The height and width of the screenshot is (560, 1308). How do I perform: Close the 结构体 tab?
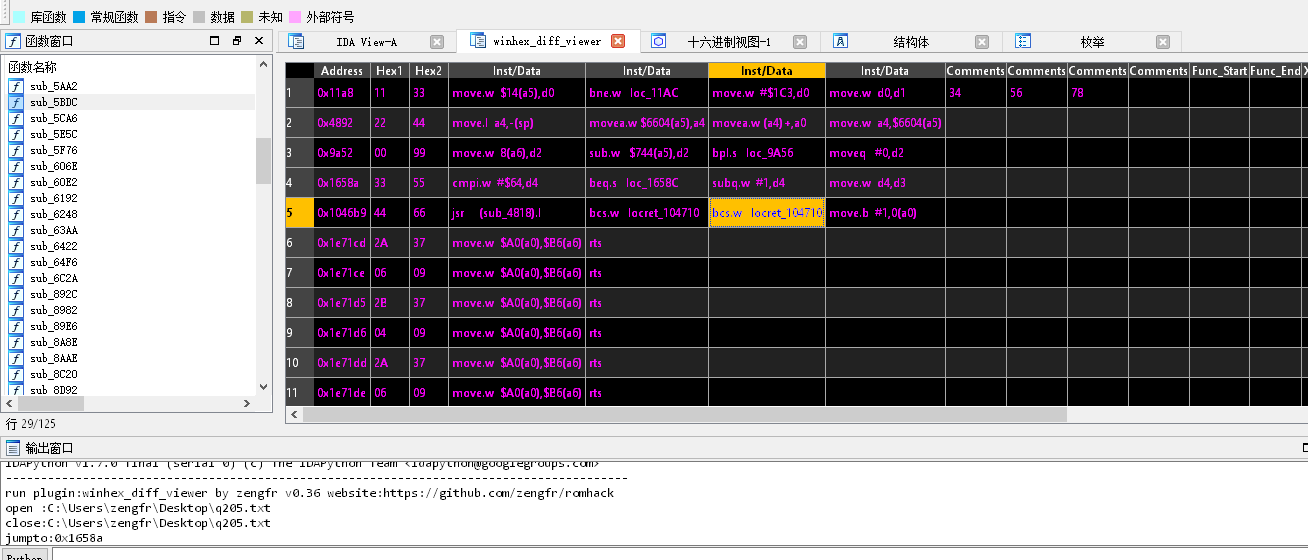pyautogui.click(x=982, y=42)
